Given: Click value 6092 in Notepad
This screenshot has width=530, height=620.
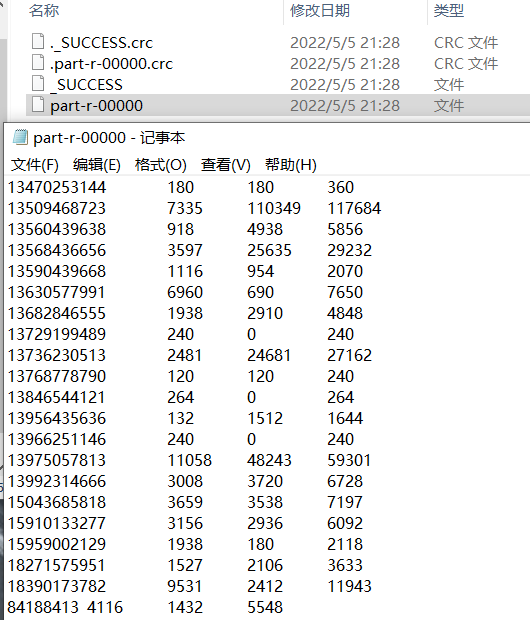Looking at the screenshot, I should (x=345, y=523).
